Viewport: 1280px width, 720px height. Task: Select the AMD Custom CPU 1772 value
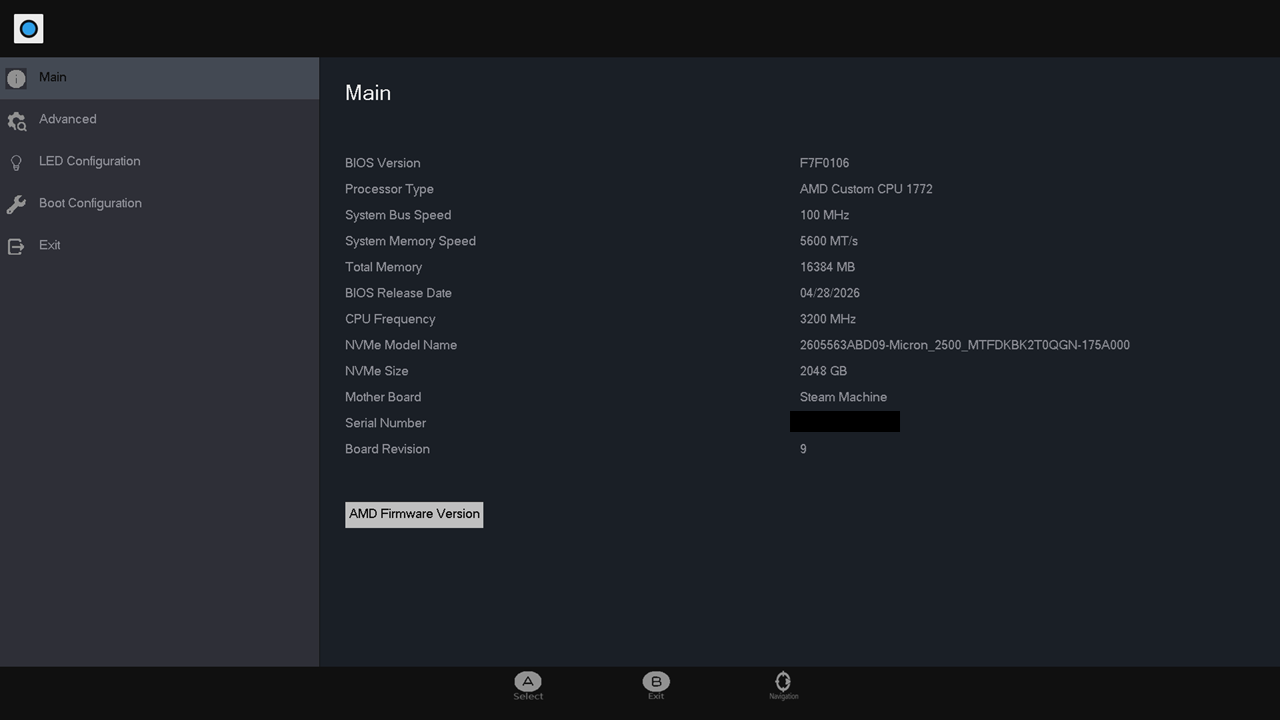pos(866,189)
